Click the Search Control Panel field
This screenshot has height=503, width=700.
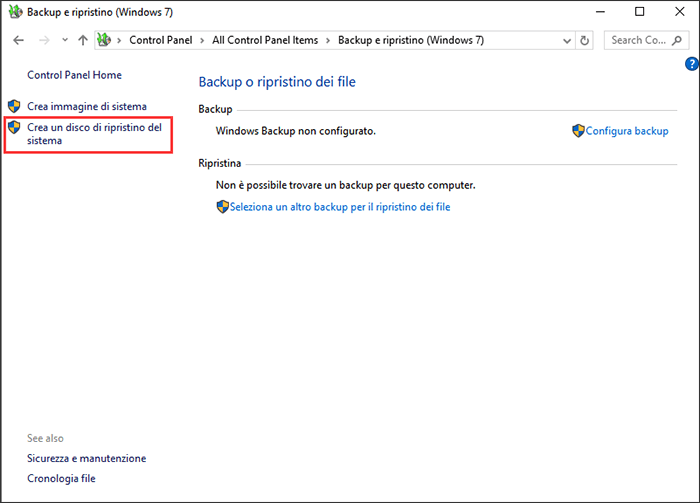click(x=646, y=40)
